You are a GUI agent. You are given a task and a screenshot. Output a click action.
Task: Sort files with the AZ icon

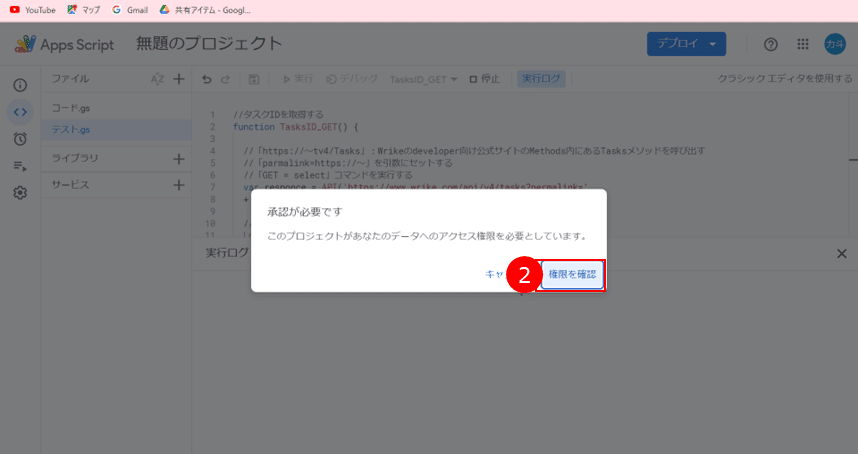157,79
